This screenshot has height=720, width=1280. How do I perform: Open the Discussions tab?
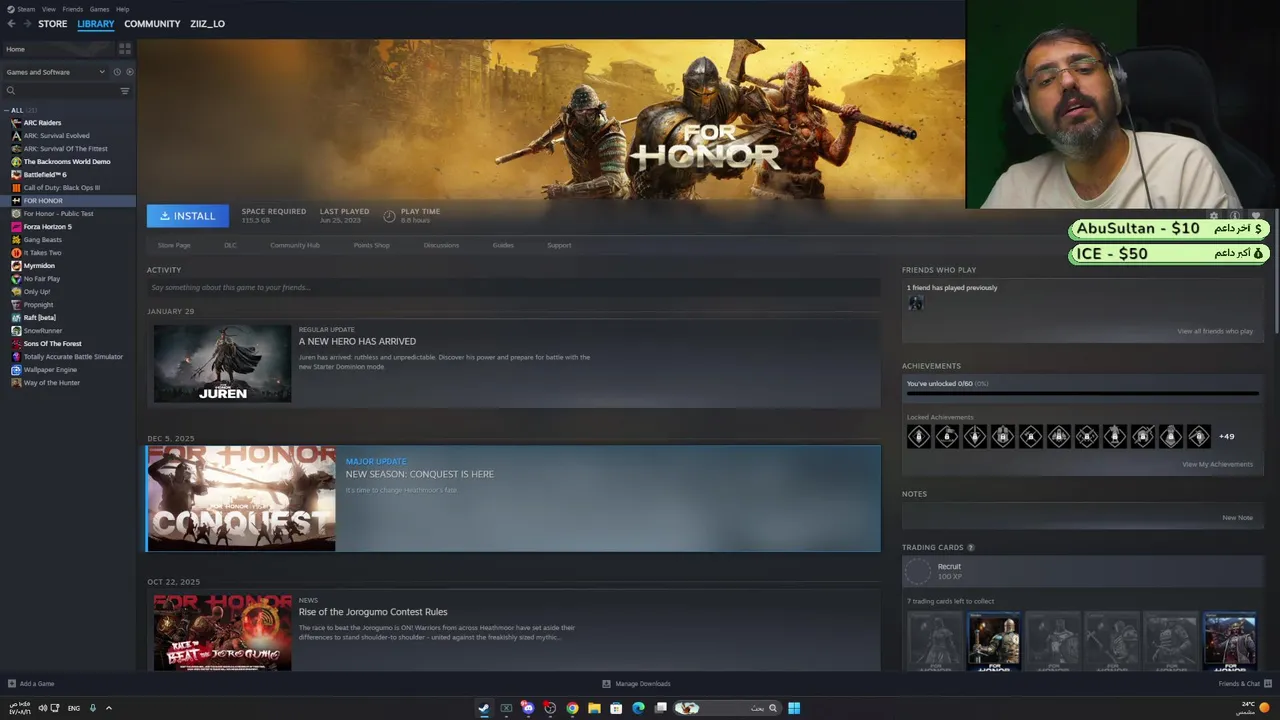point(441,245)
